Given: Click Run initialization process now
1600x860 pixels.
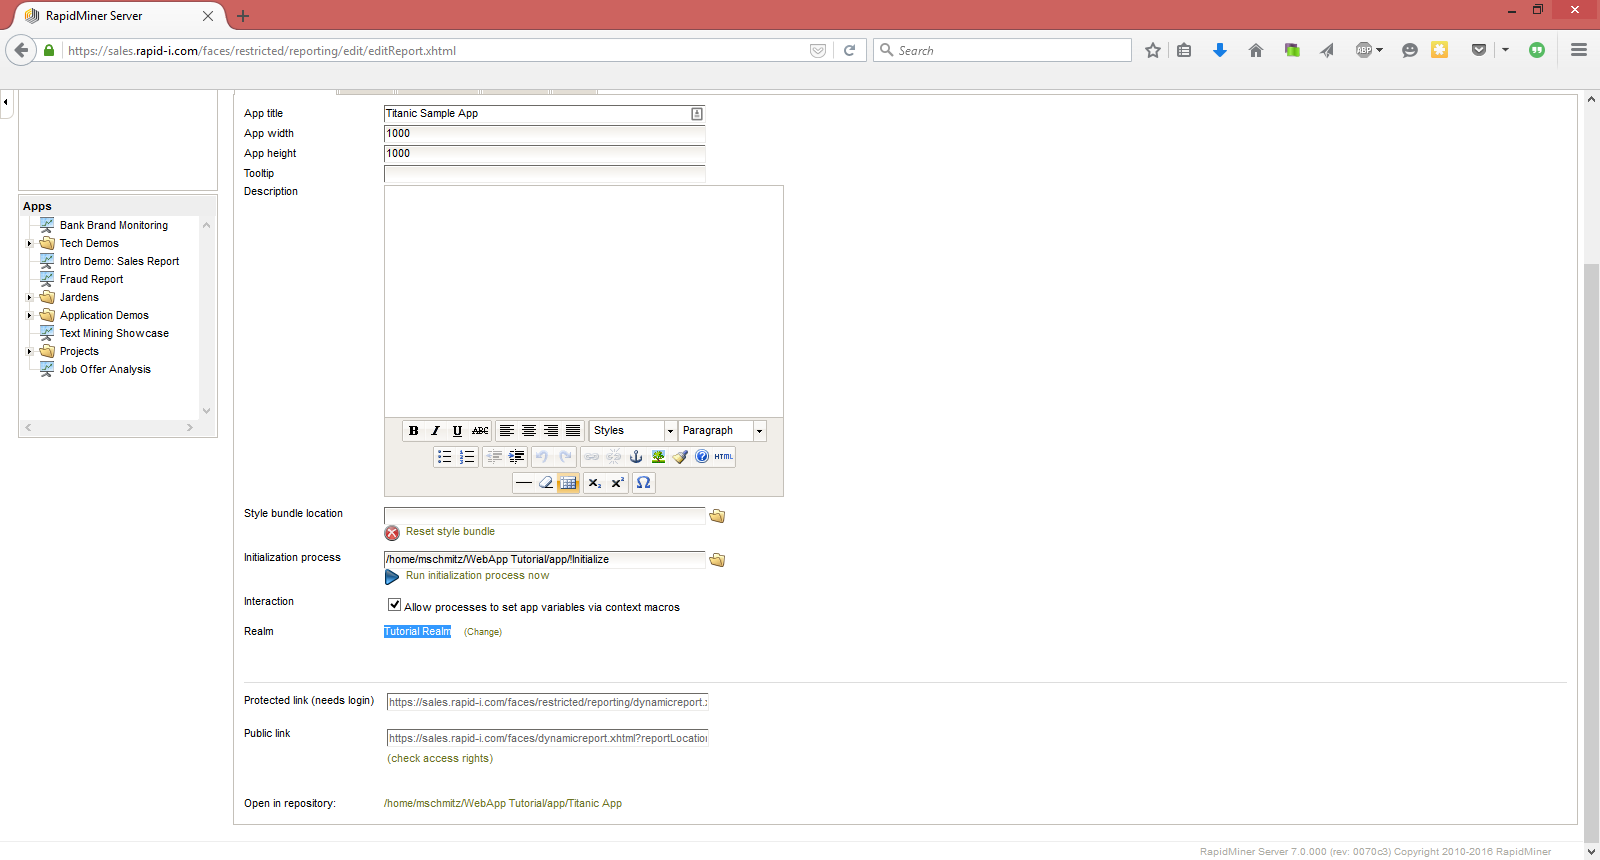Looking at the screenshot, I should (477, 576).
